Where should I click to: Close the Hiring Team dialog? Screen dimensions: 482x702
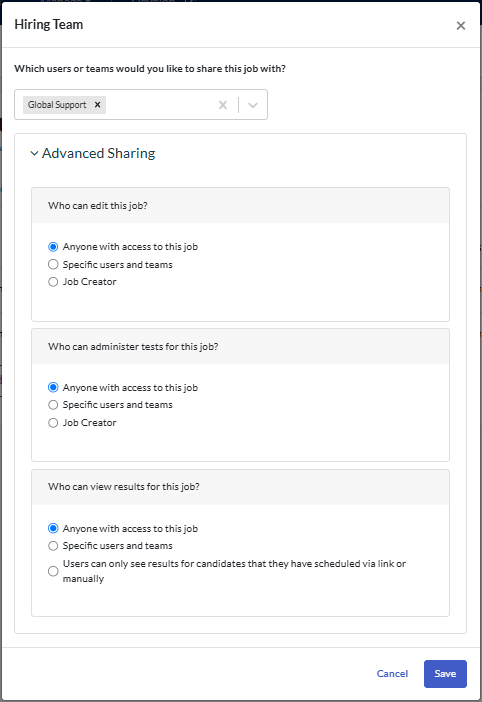(x=461, y=26)
